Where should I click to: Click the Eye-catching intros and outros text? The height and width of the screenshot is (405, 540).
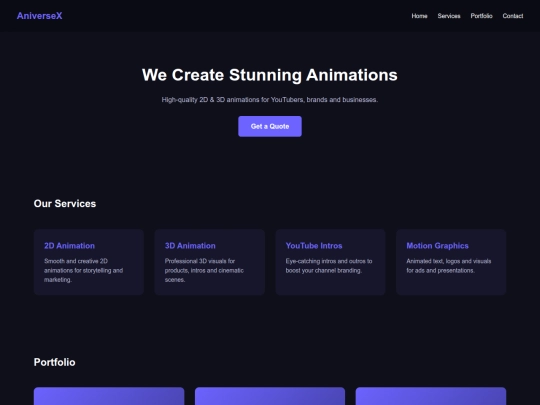[x=329, y=266]
